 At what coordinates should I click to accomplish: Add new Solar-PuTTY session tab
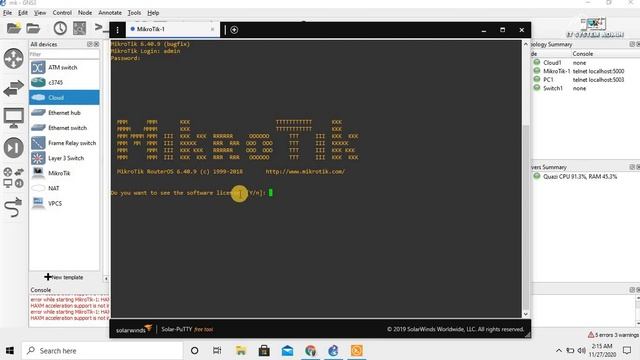coord(234,30)
